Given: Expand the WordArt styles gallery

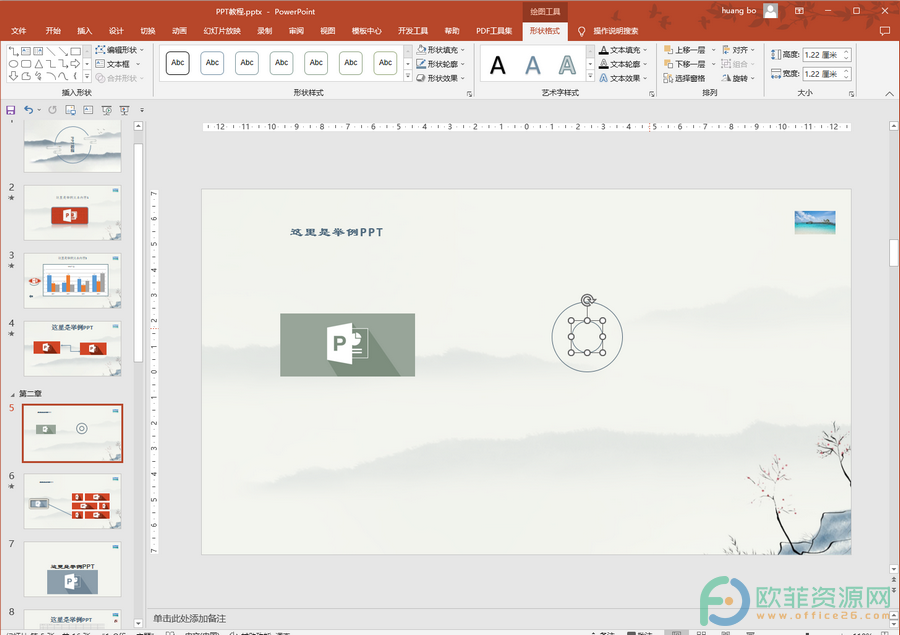Looking at the screenshot, I should point(590,76).
